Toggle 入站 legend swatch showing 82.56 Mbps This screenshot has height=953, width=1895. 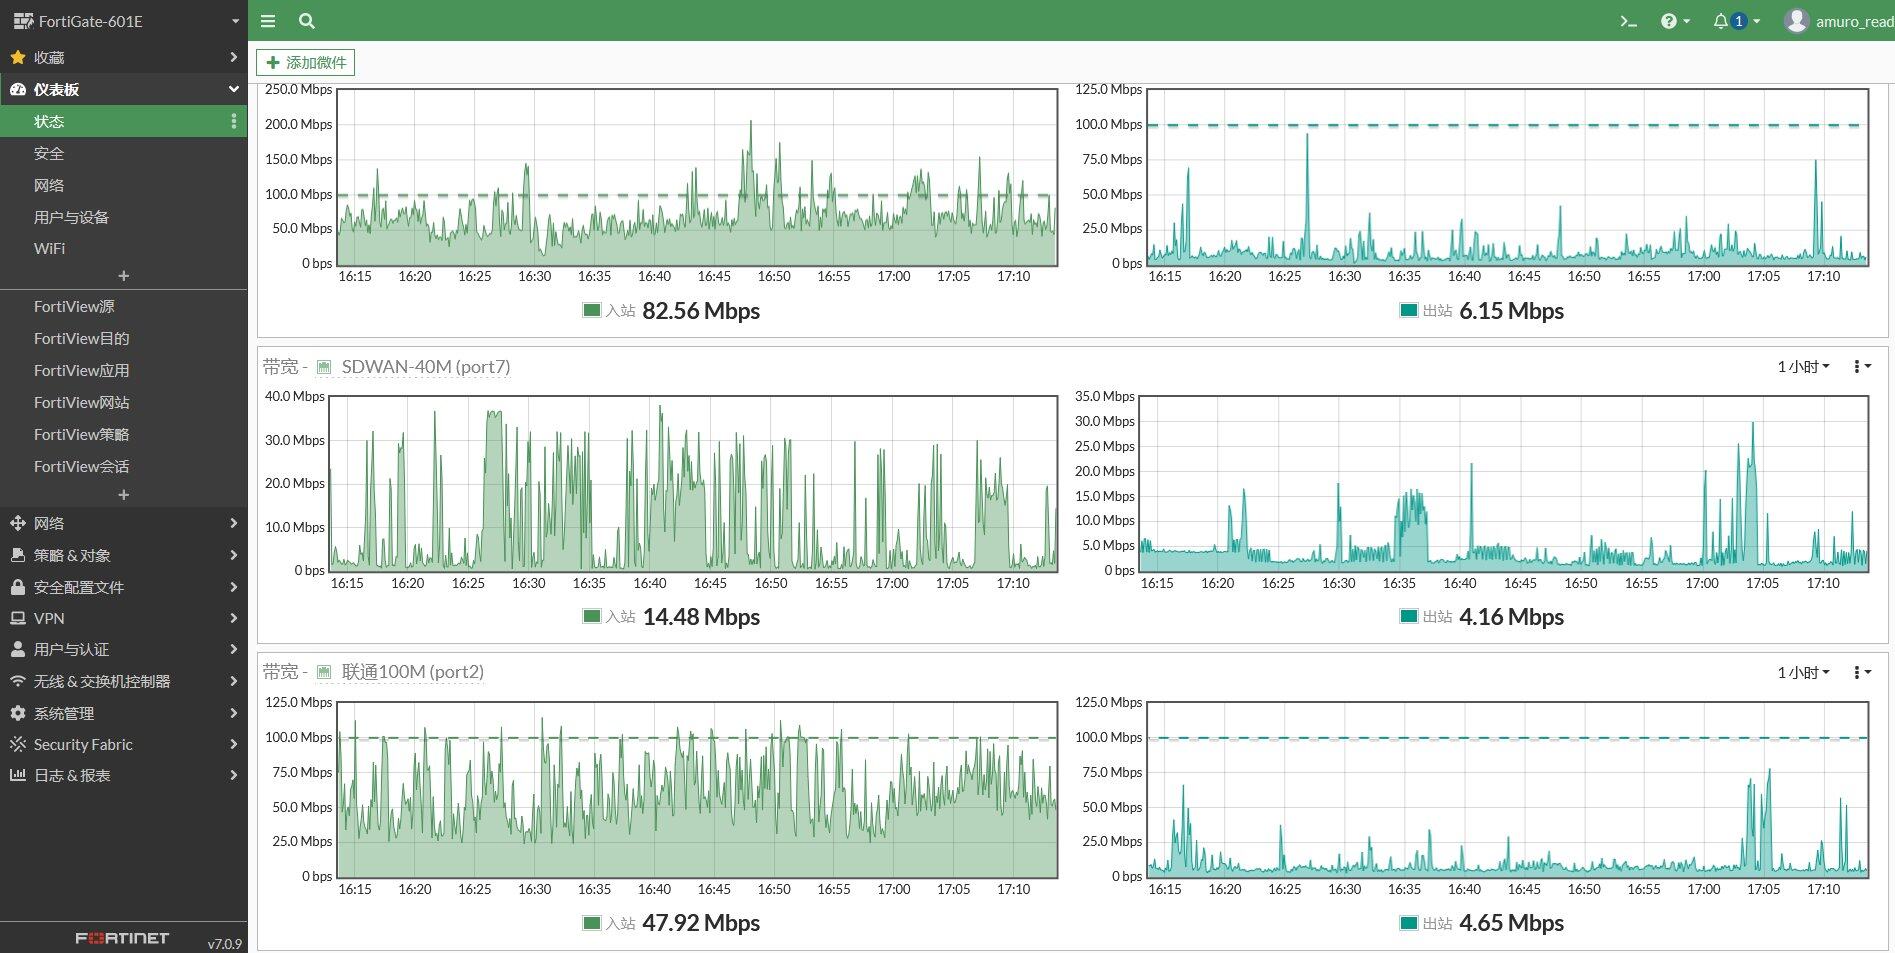click(x=592, y=310)
